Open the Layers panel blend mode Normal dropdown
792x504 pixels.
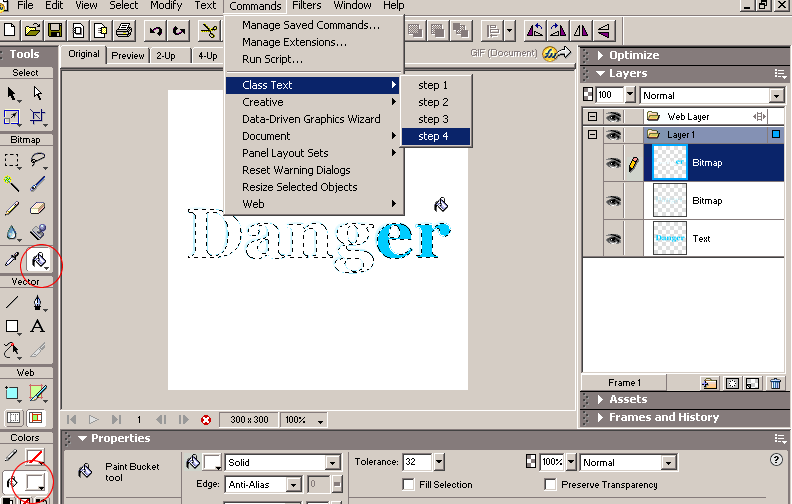click(x=777, y=95)
